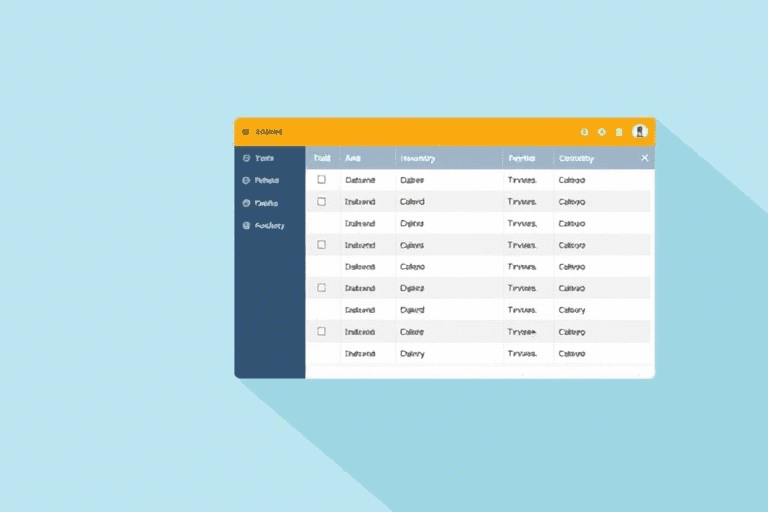768x512 pixels.
Task: Click the first sidebar item's icon
Action: tap(246, 158)
